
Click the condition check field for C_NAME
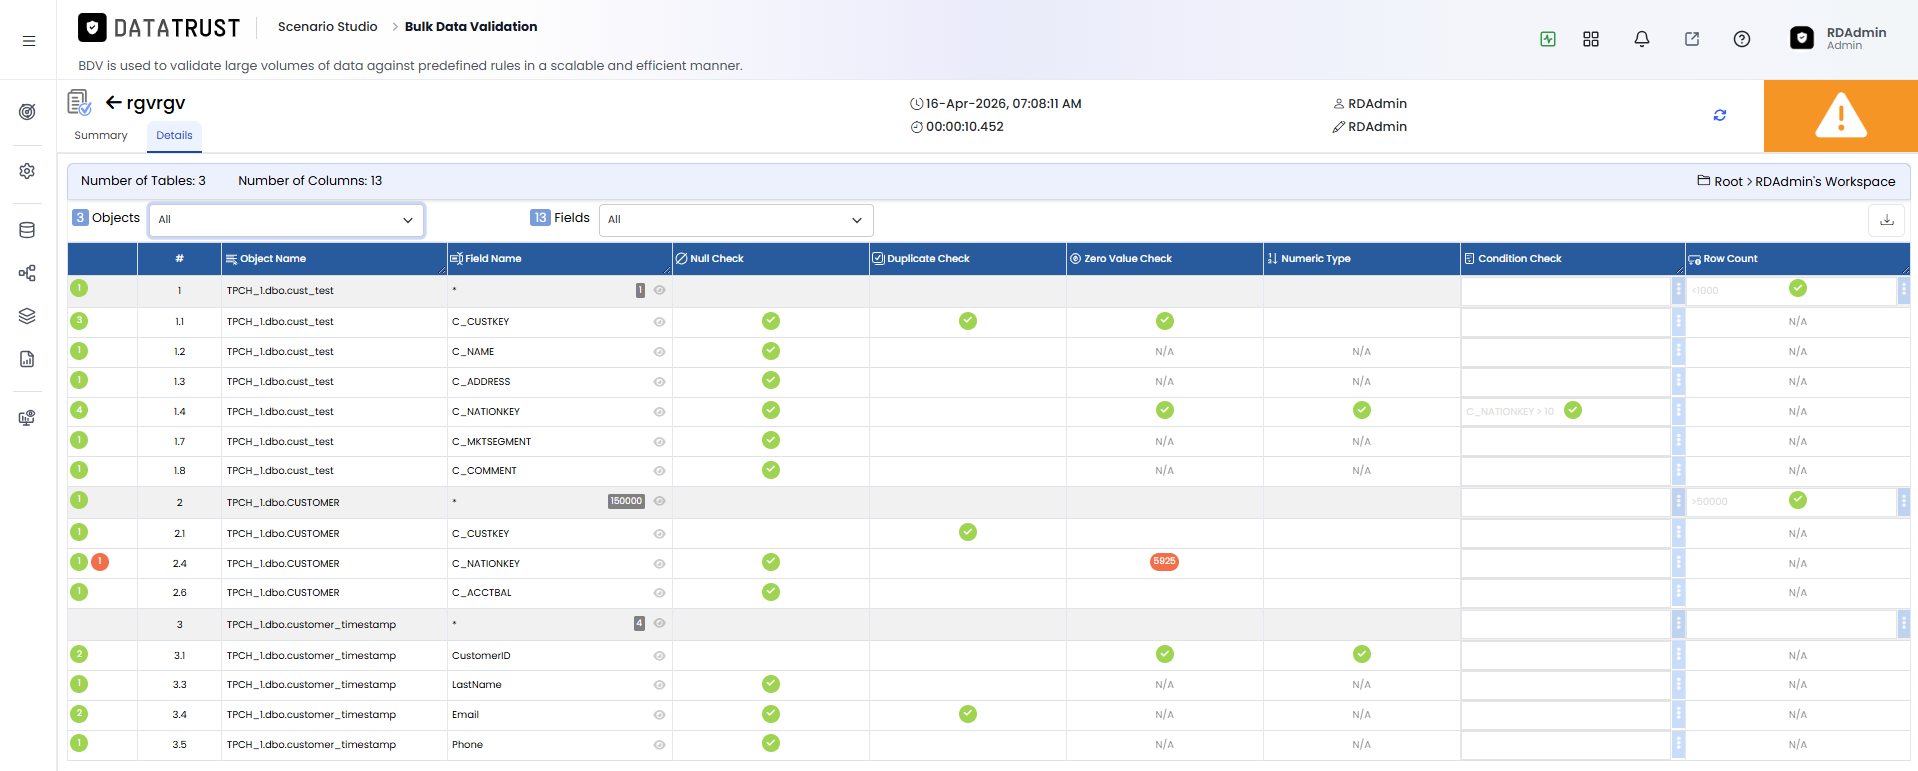1565,352
